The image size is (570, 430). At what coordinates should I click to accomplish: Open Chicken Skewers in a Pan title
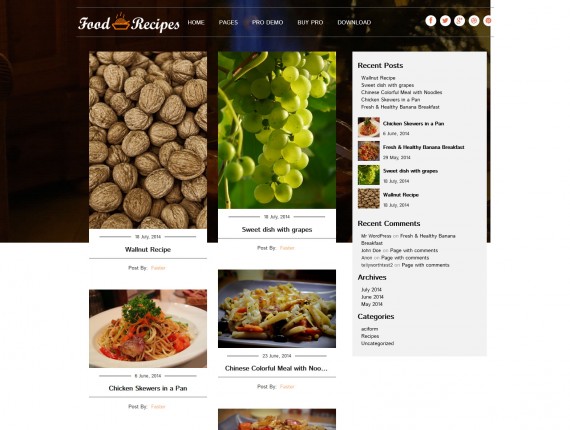pyautogui.click(x=148, y=389)
